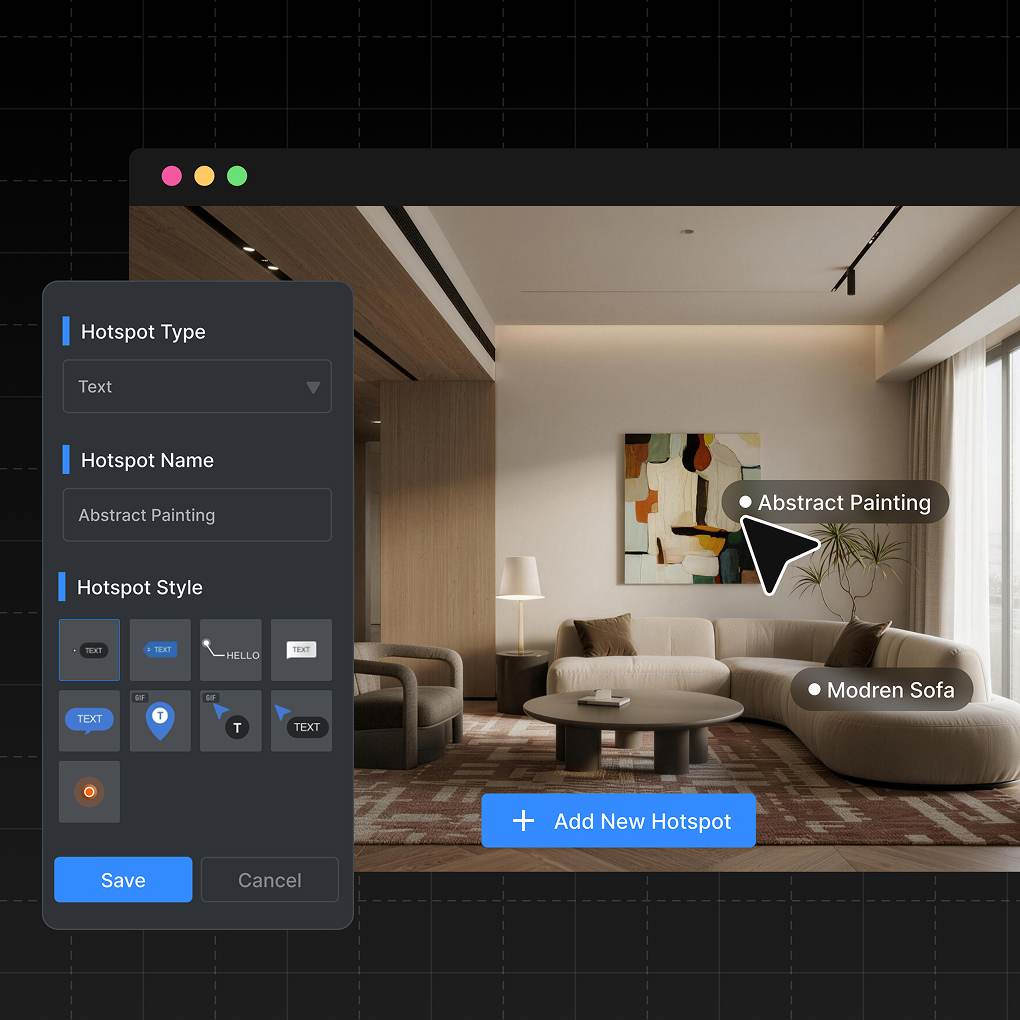Click the Hotspot Name input field

click(197, 515)
